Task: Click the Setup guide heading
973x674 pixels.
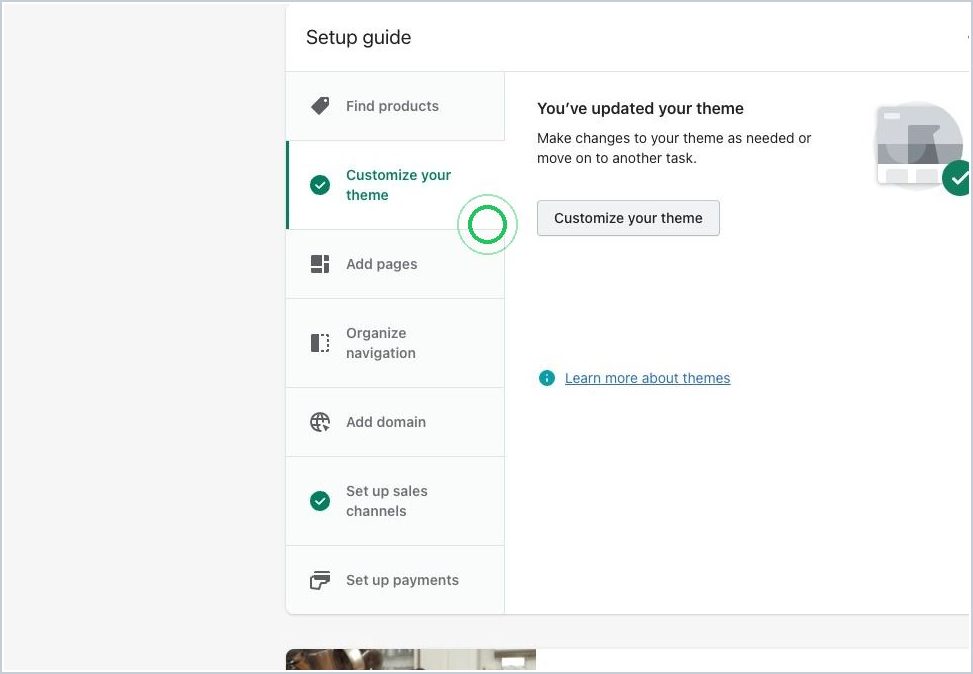Action: (359, 37)
